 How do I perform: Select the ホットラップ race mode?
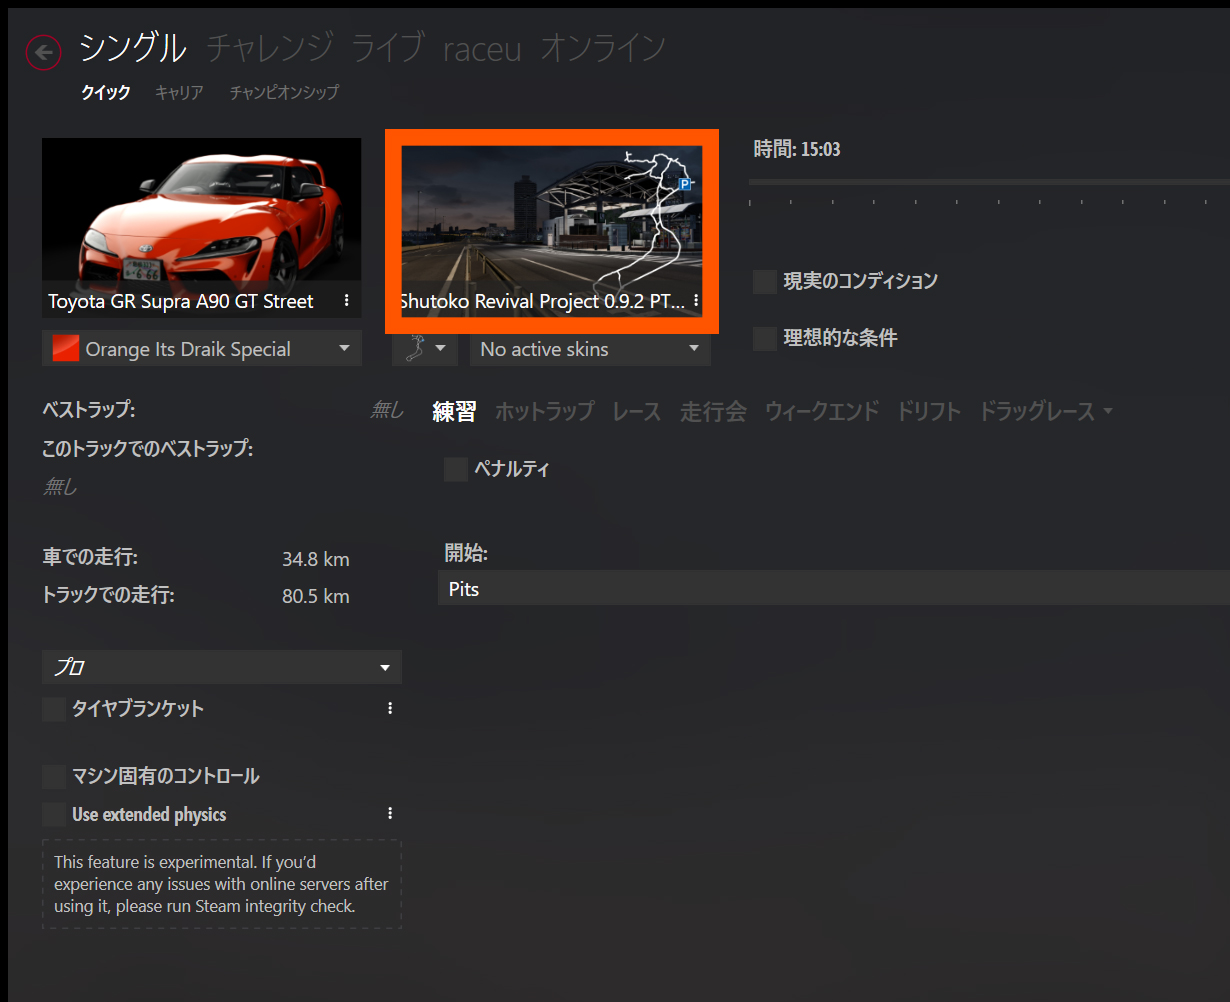544,411
